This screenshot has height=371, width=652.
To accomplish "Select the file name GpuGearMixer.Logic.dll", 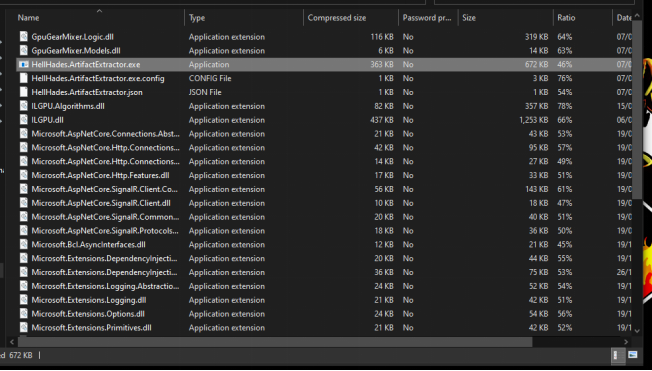I will pos(72,37).
